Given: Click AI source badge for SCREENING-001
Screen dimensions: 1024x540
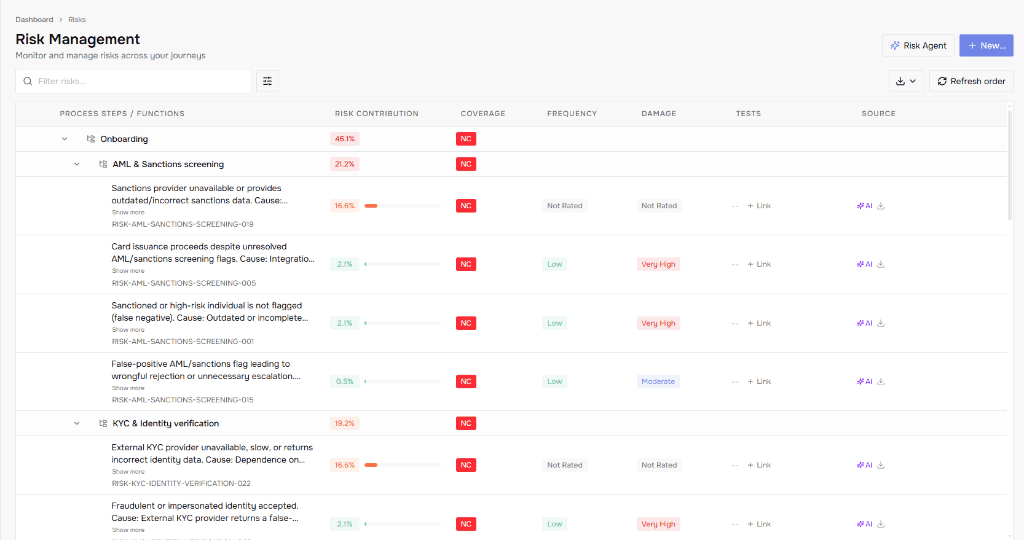Looking at the screenshot, I should 864,323.
